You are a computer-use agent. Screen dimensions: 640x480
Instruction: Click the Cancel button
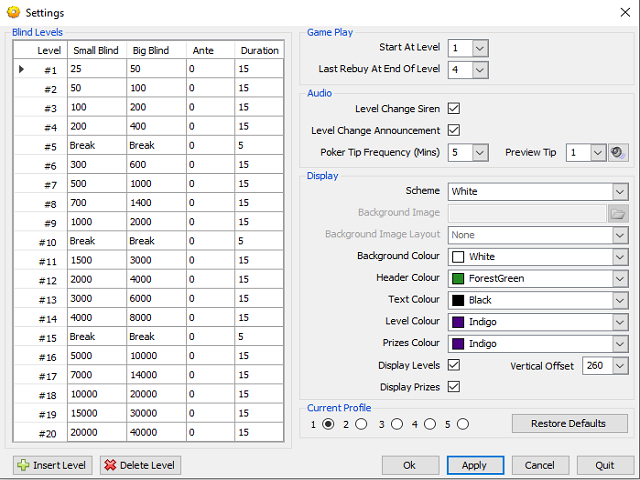coord(540,465)
